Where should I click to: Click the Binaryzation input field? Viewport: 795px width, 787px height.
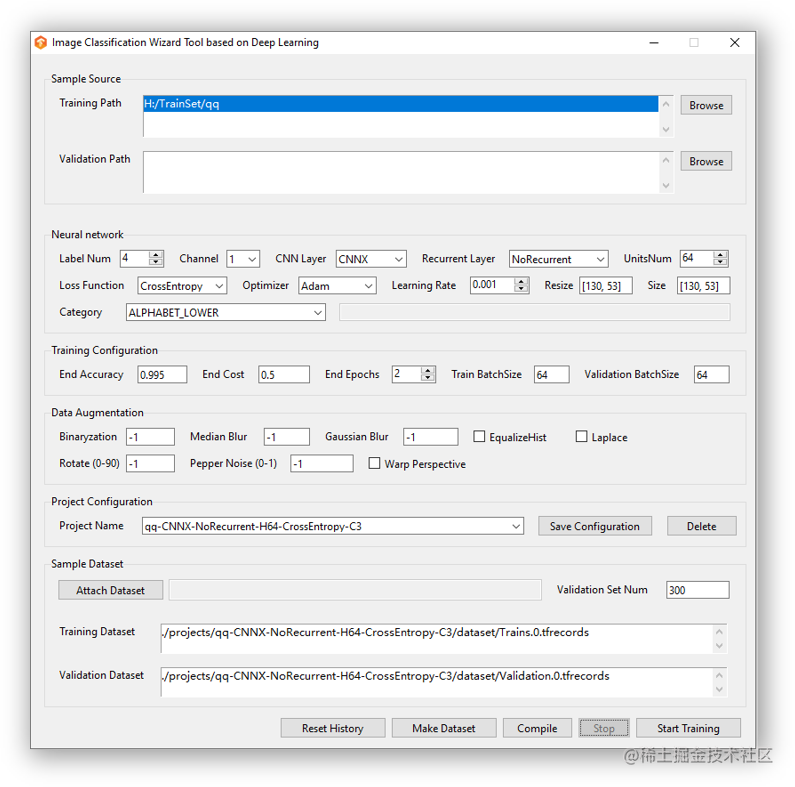[x=151, y=437]
